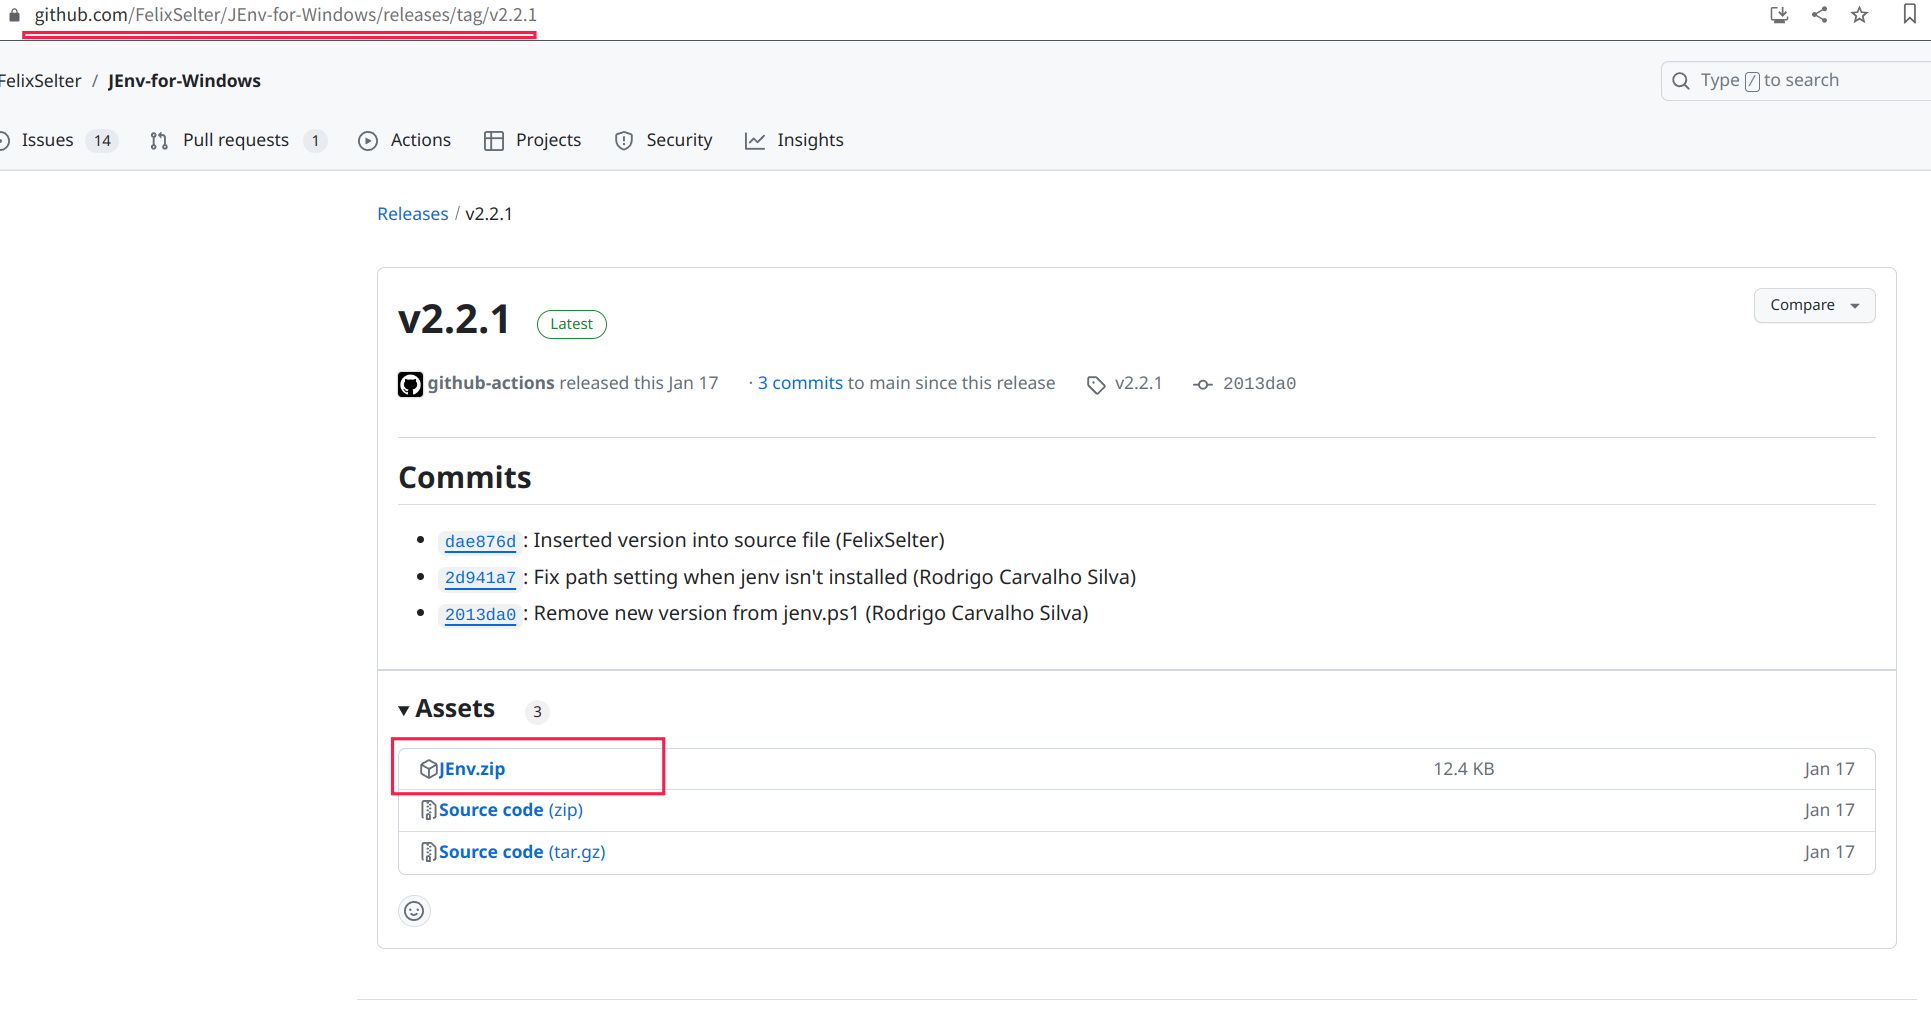The image size is (1931, 1030).
Task: Open the github-actions user link
Action: 491,383
